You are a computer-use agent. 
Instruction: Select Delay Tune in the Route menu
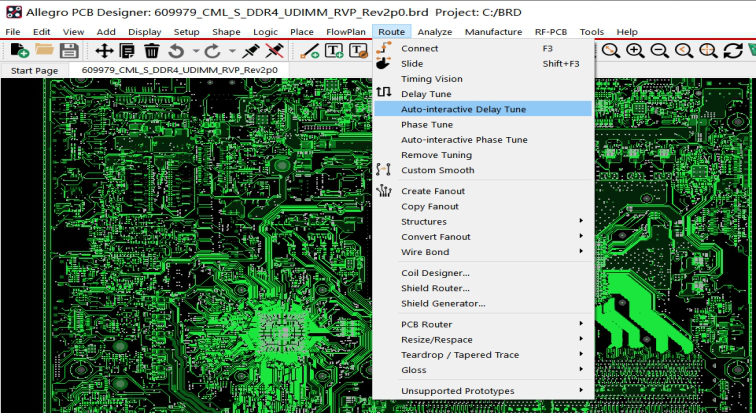(483, 94)
